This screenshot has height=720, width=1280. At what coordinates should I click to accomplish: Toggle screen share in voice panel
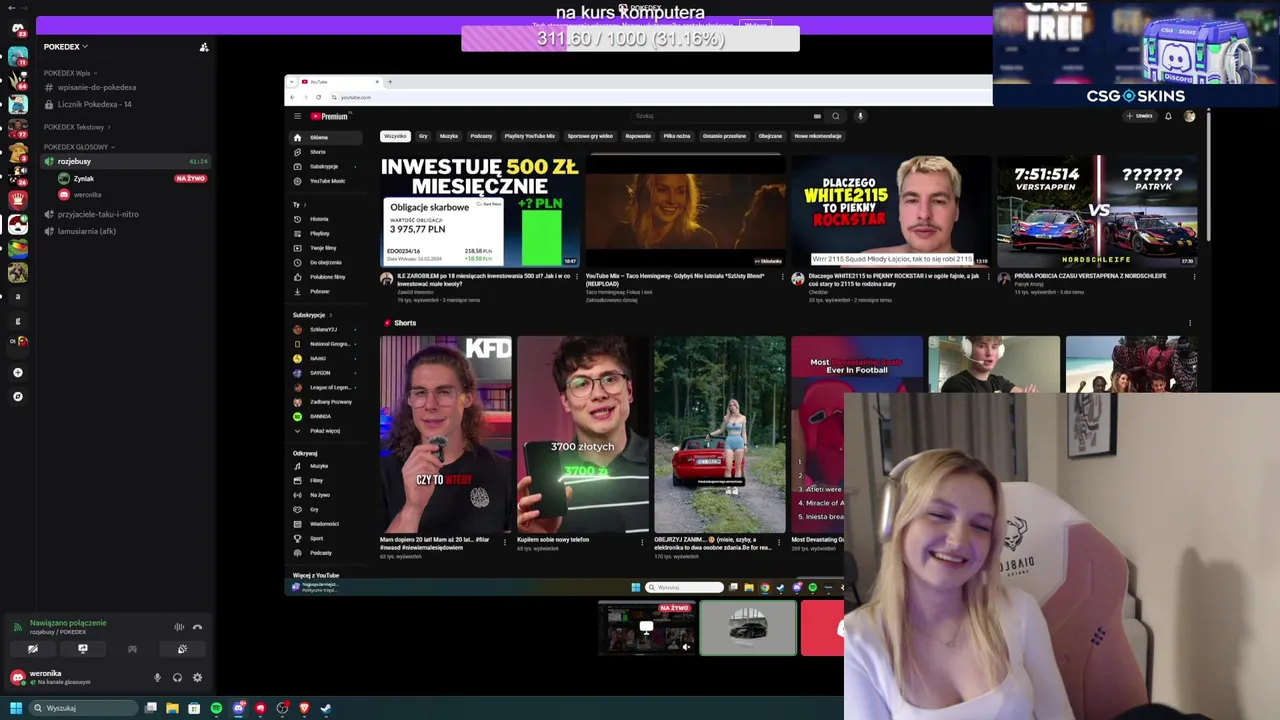(x=83, y=649)
